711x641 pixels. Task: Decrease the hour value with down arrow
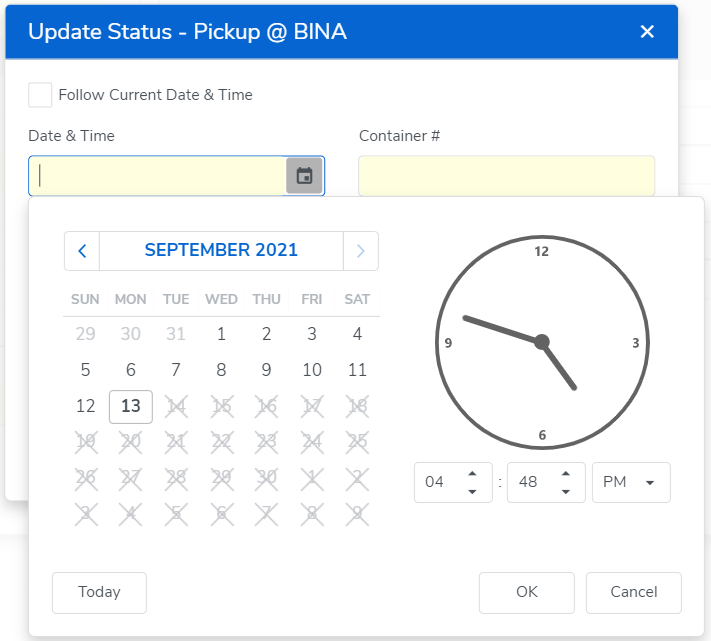pyautogui.click(x=473, y=491)
